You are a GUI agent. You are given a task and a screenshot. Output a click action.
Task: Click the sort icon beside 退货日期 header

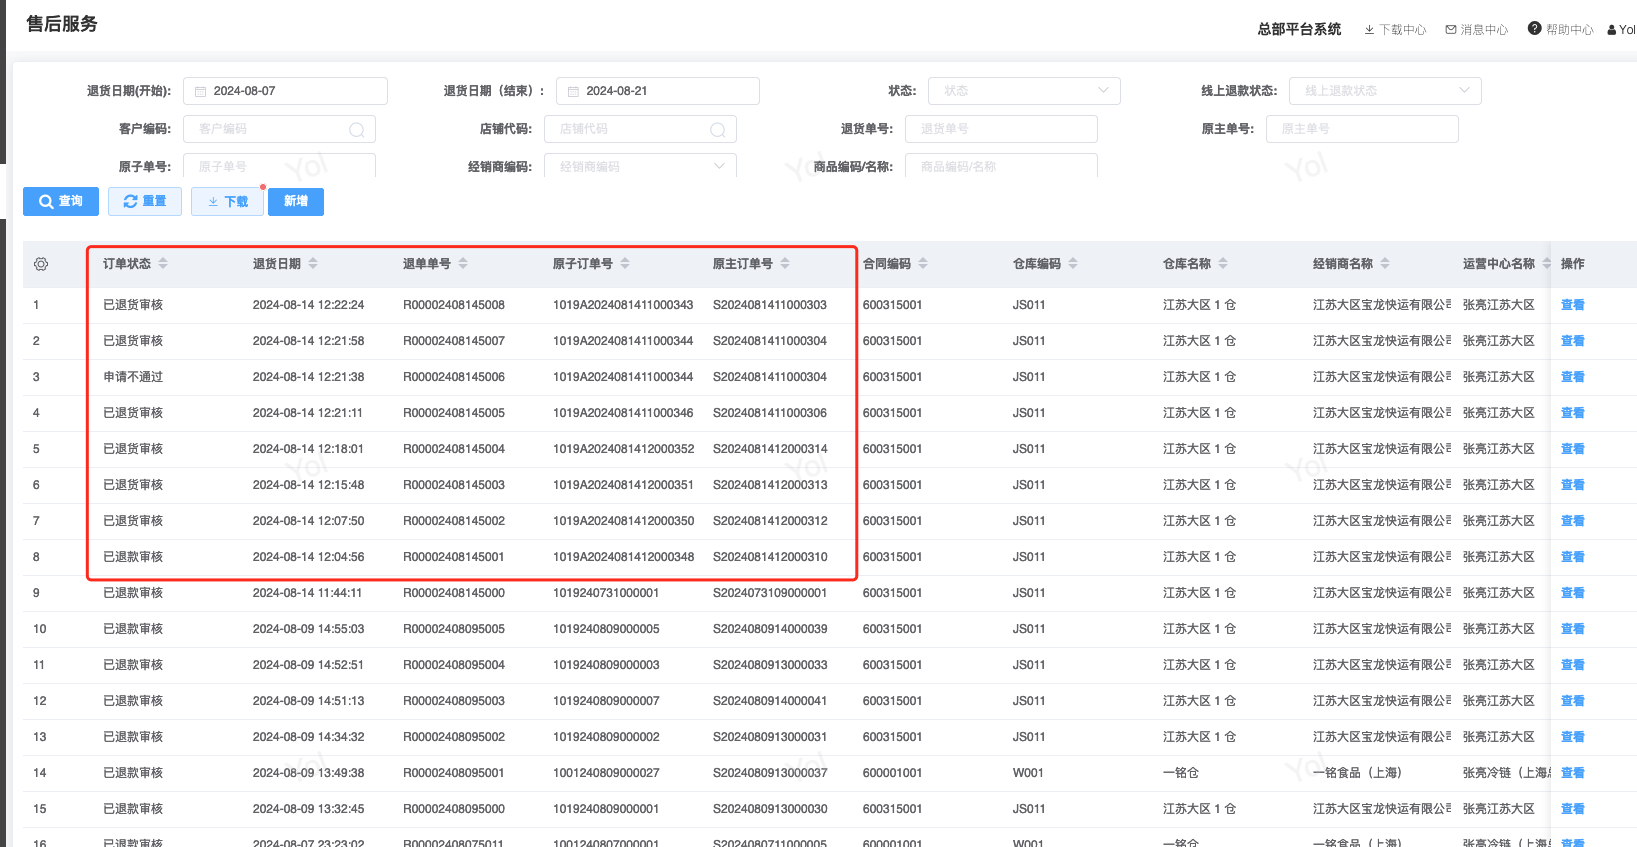(313, 264)
